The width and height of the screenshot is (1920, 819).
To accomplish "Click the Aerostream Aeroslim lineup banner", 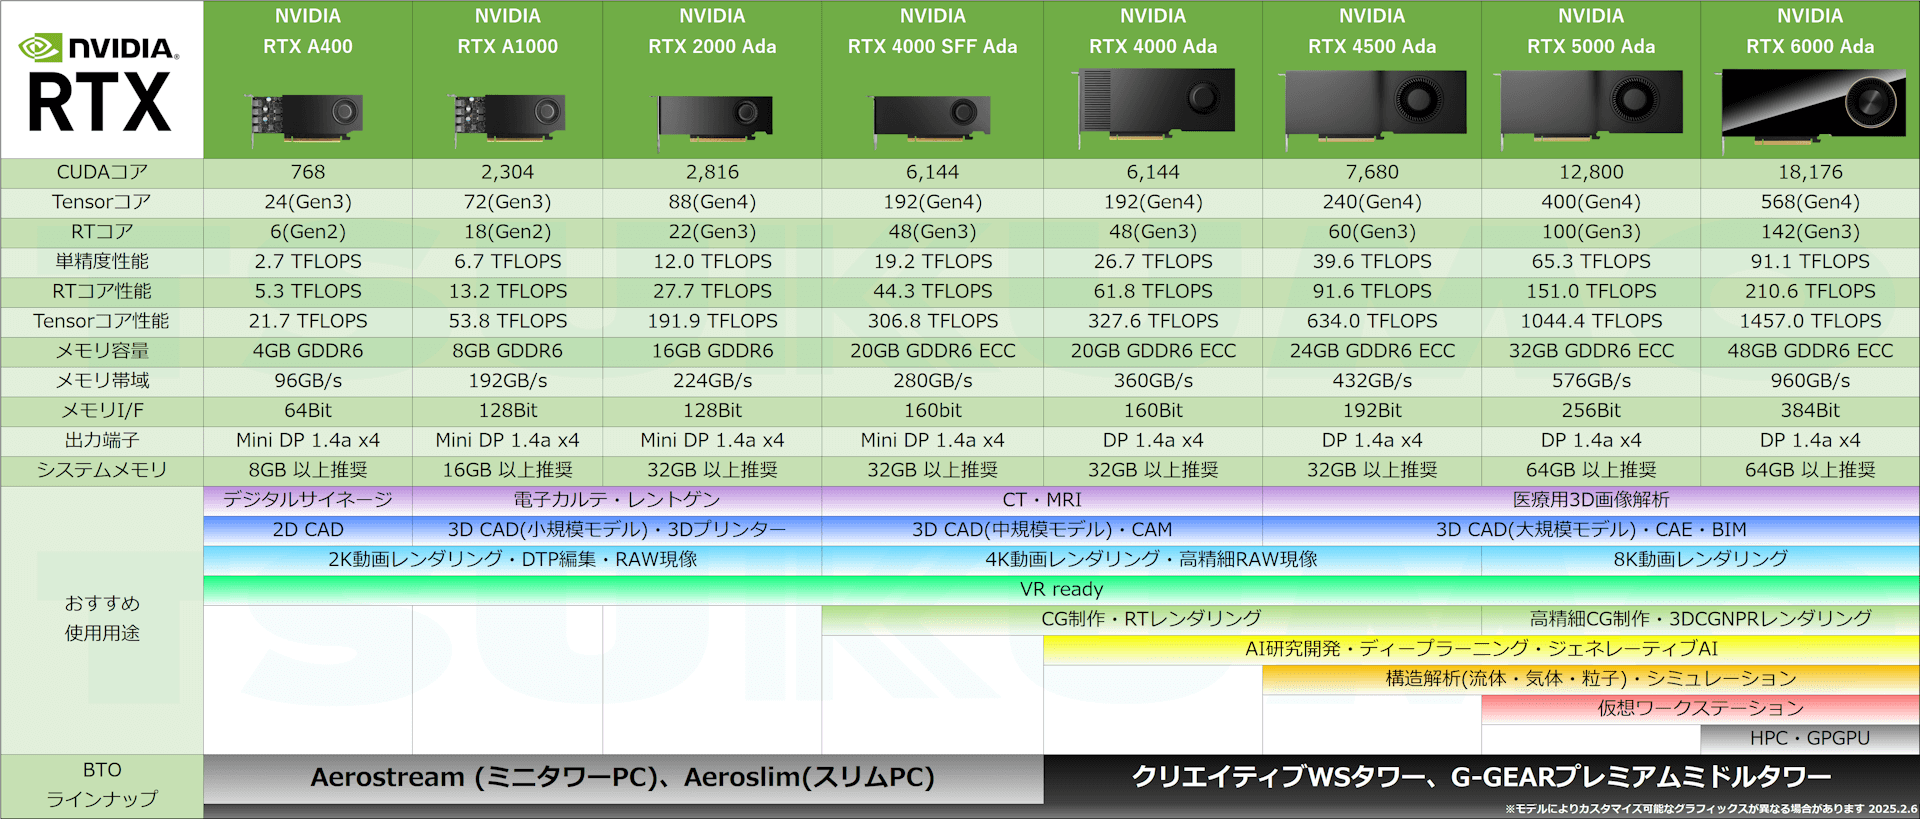I will pos(623,778).
